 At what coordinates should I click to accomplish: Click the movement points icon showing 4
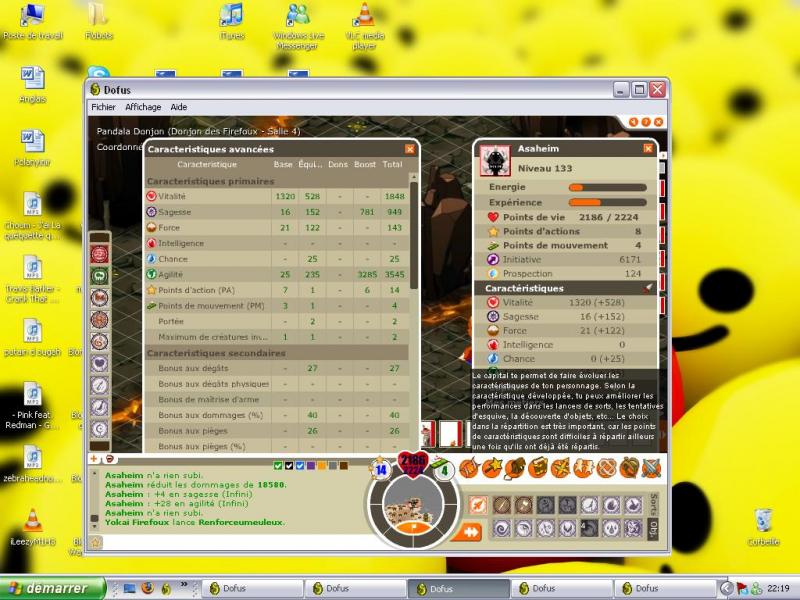[x=443, y=469]
